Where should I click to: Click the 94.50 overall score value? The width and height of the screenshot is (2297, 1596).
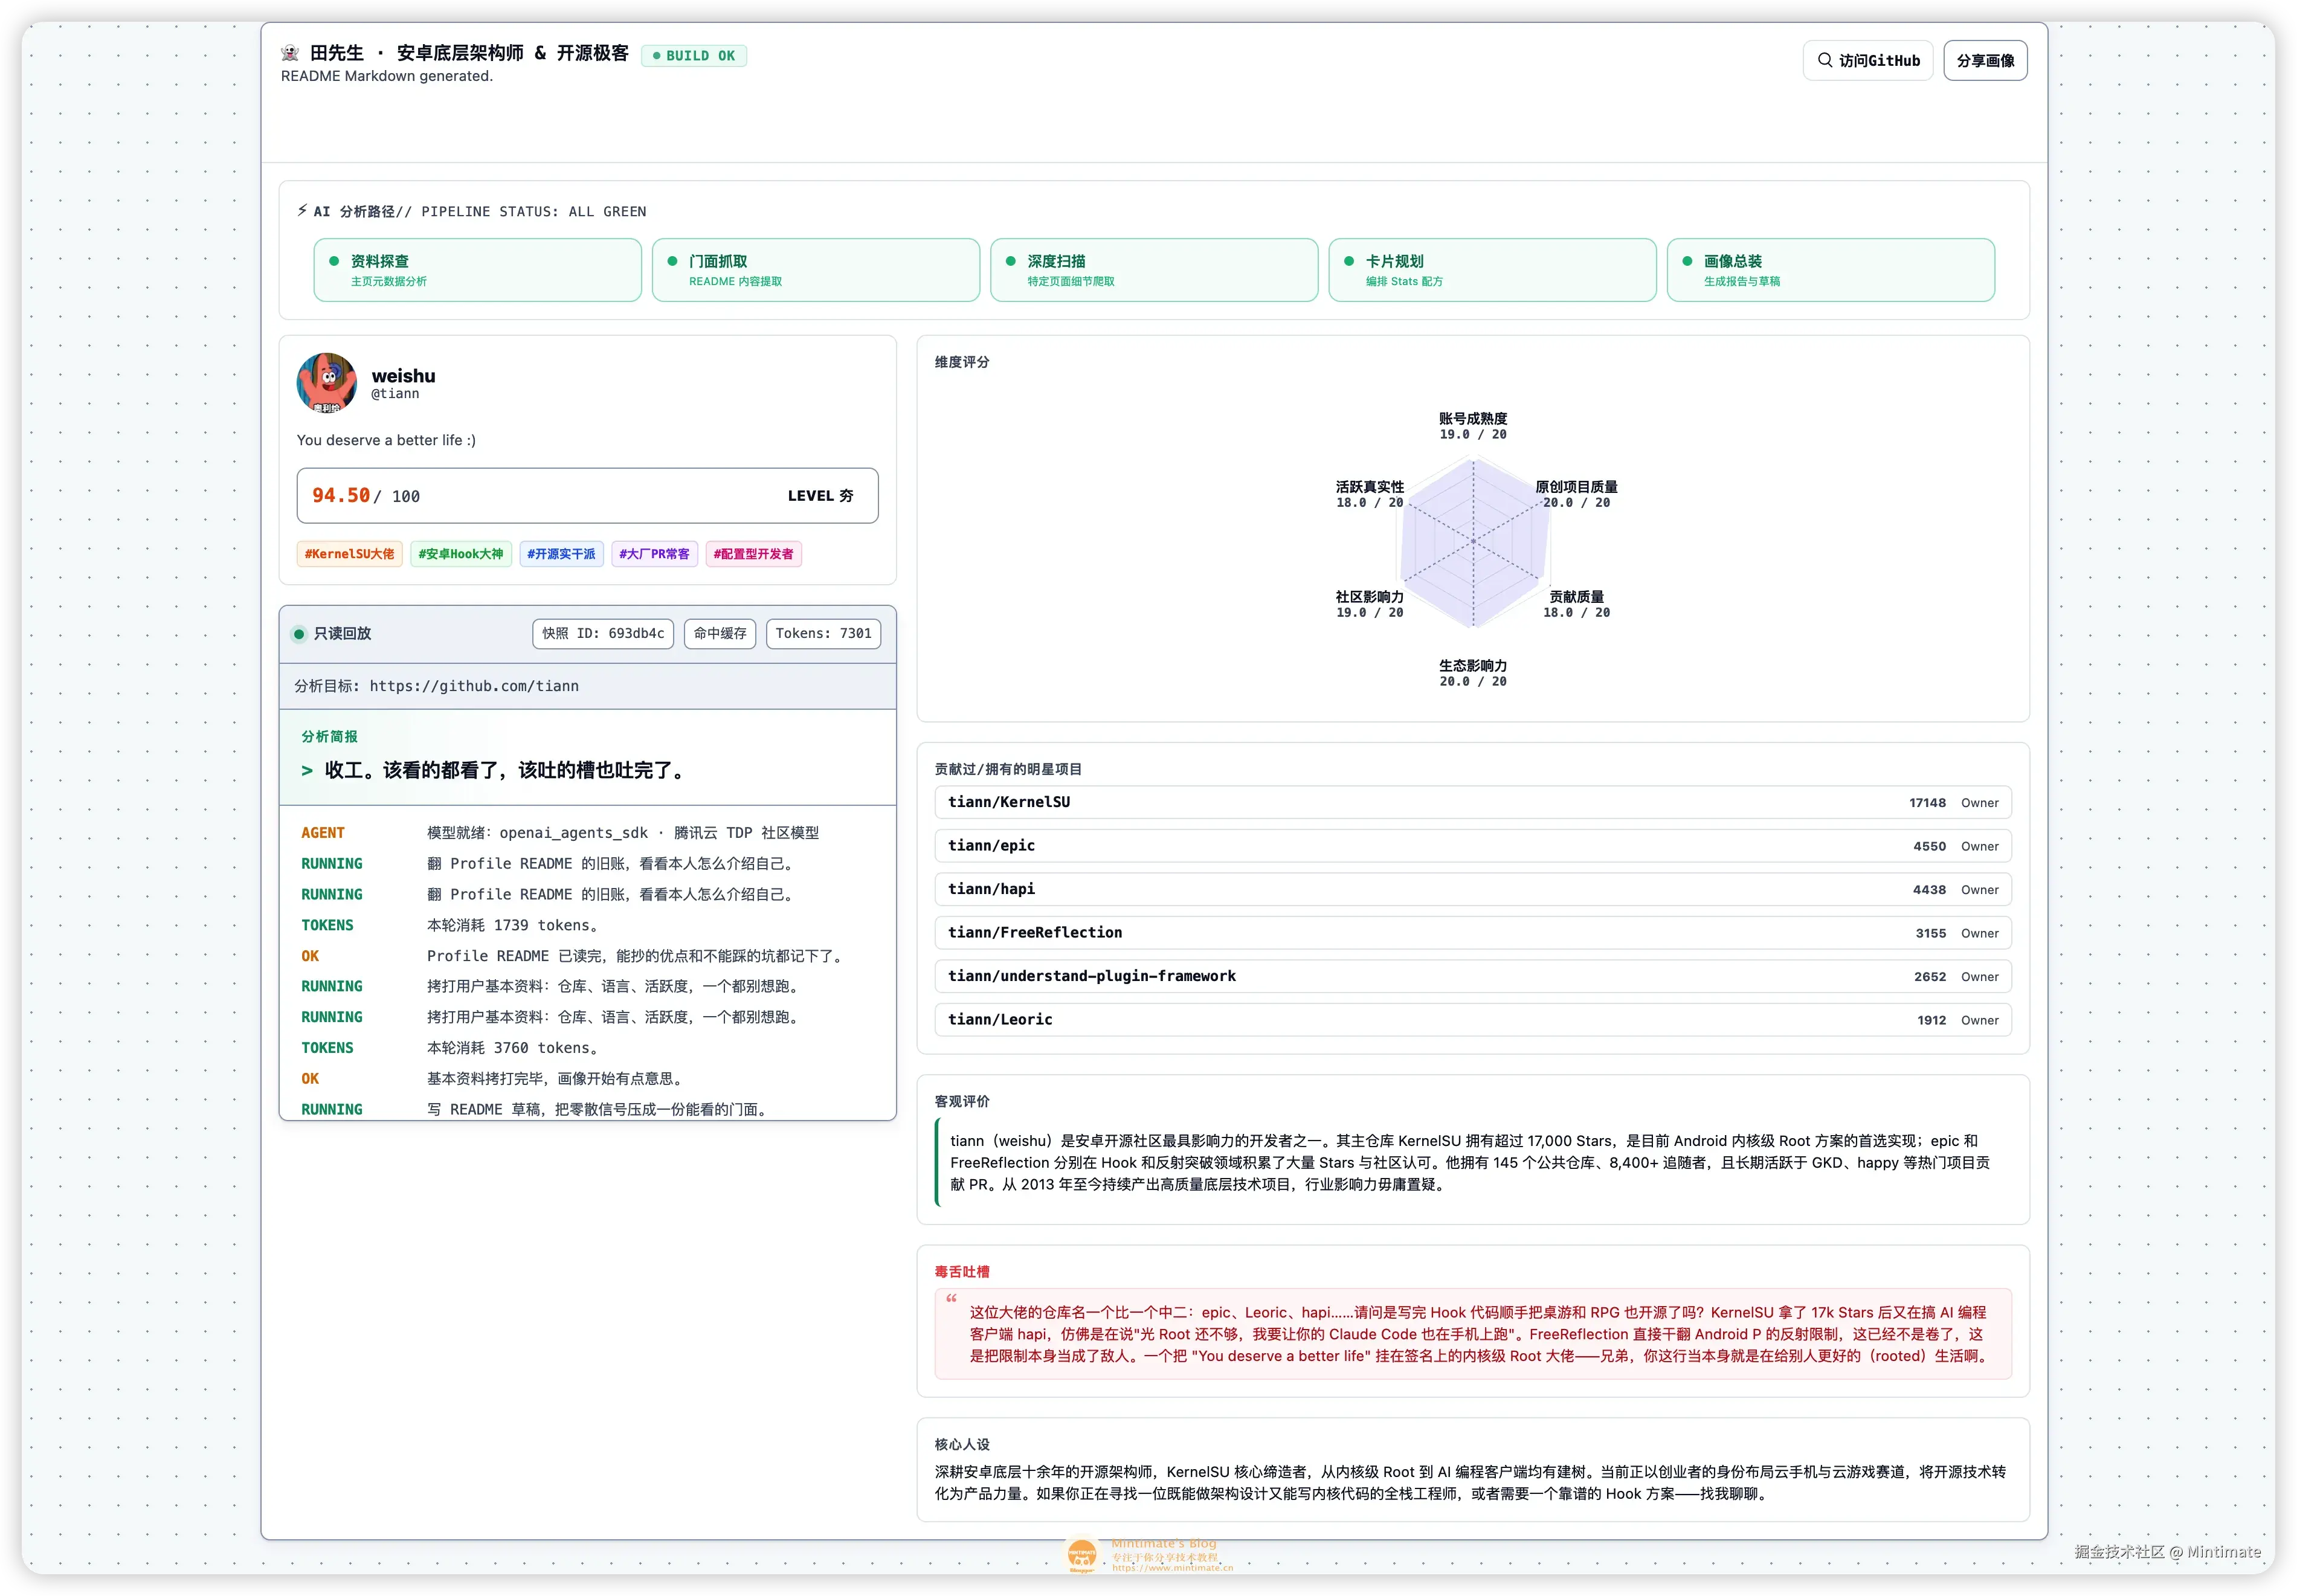coord(341,495)
